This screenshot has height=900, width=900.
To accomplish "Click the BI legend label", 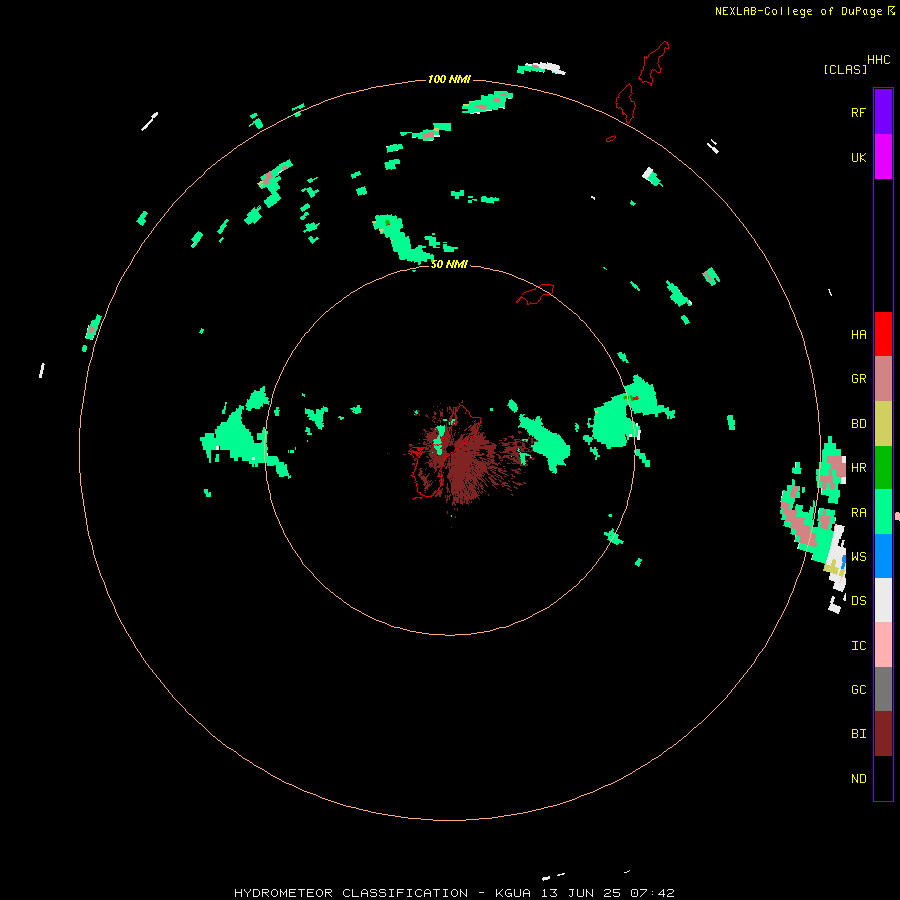I will point(858,734).
